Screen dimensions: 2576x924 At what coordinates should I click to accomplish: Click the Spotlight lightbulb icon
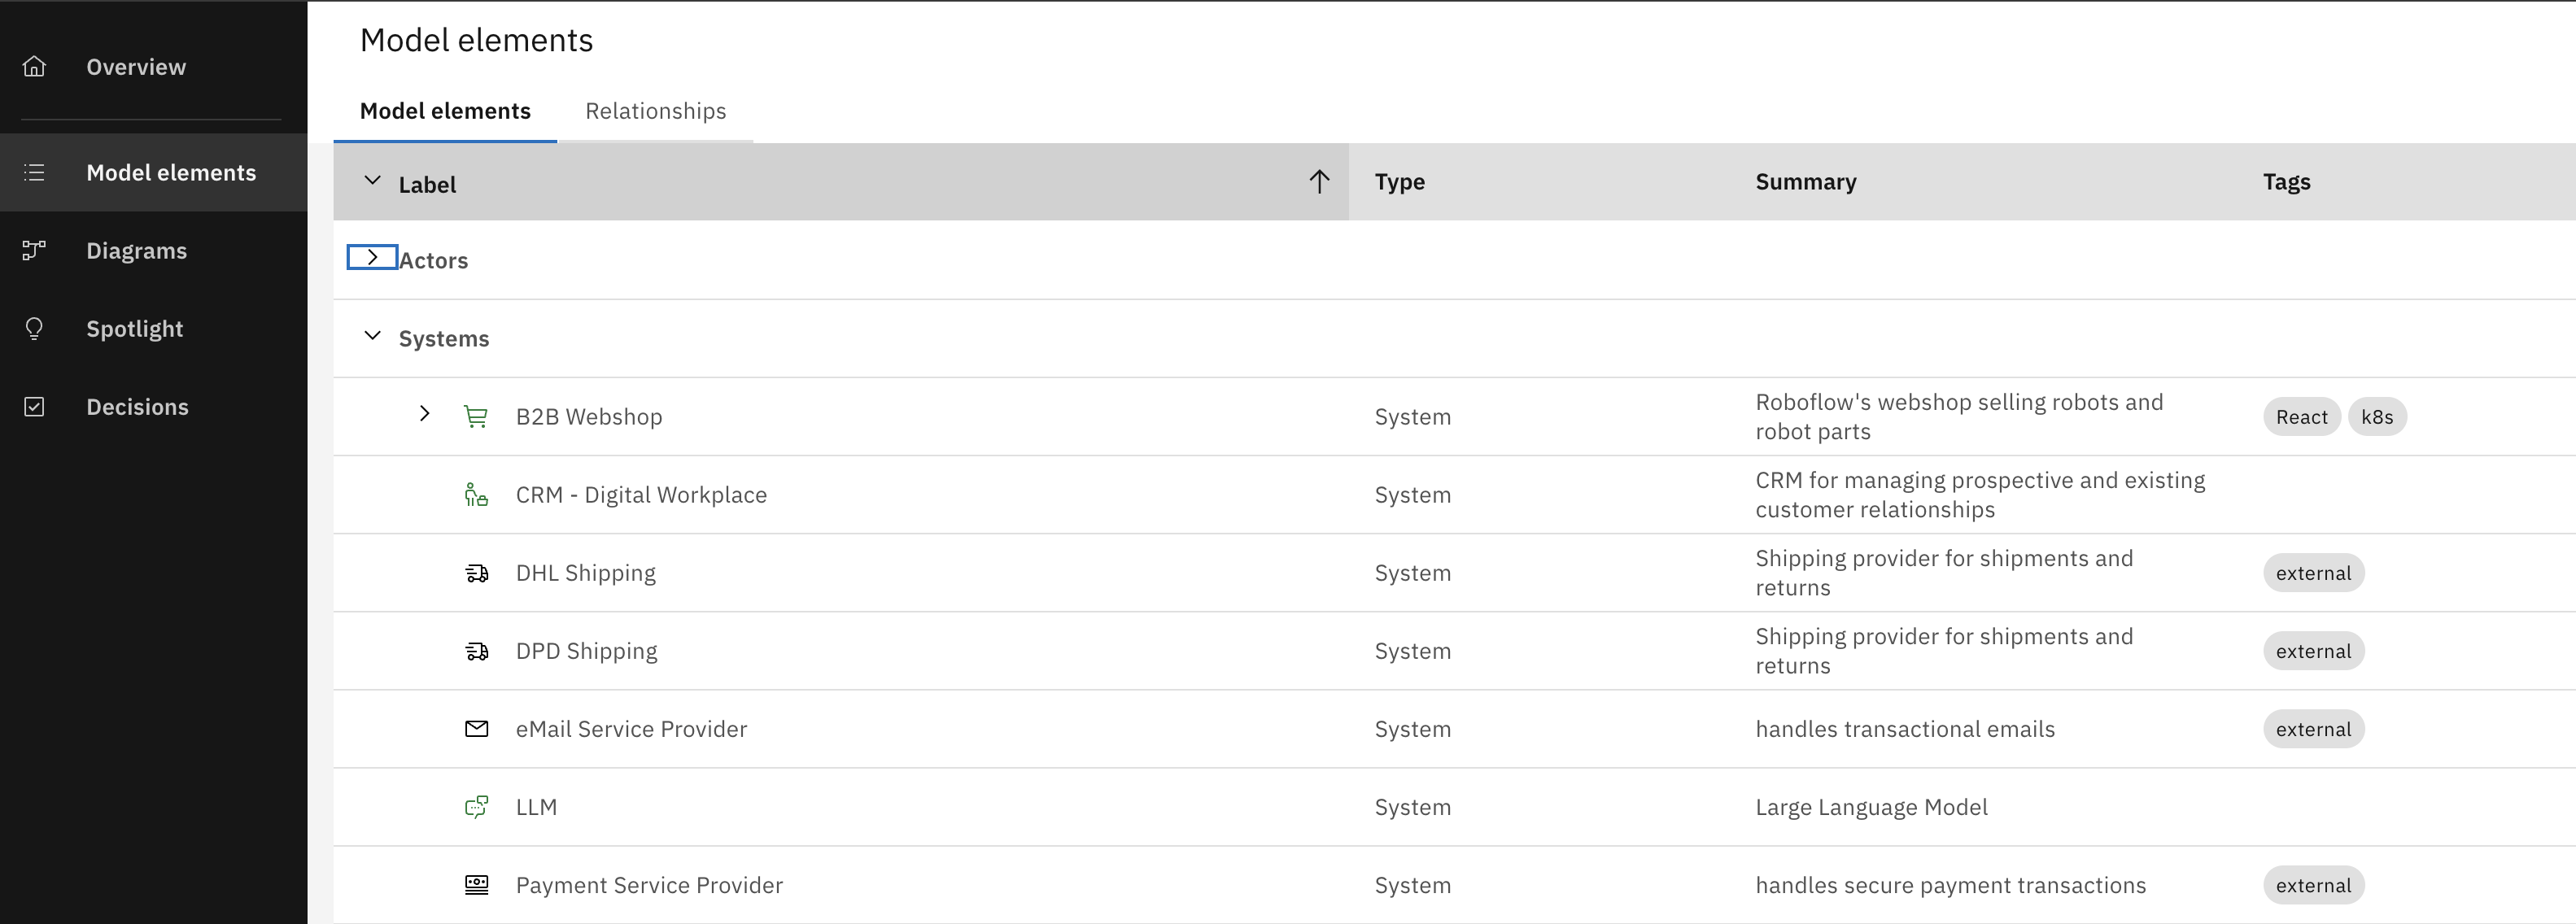click(34, 329)
